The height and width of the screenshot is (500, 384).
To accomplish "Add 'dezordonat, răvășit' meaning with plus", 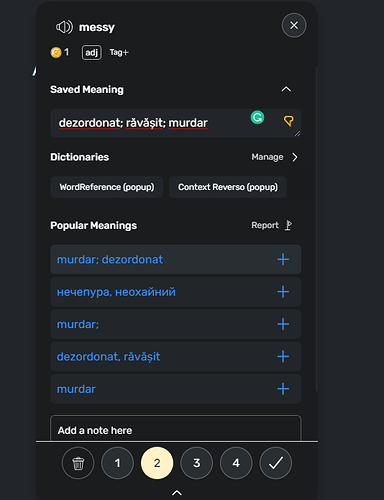I will (x=283, y=356).
